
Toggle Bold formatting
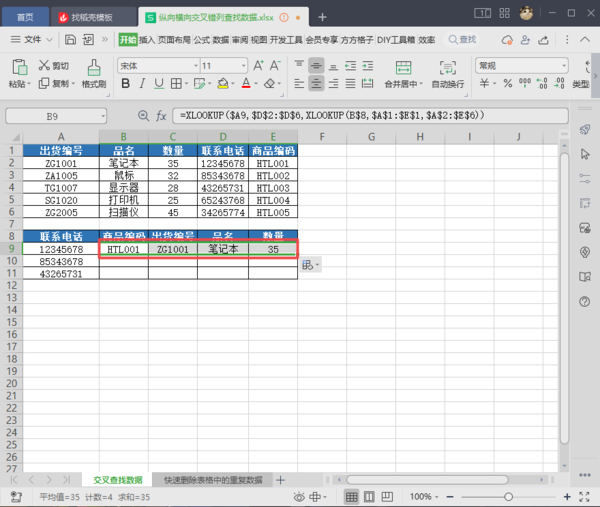(x=124, y=85)
